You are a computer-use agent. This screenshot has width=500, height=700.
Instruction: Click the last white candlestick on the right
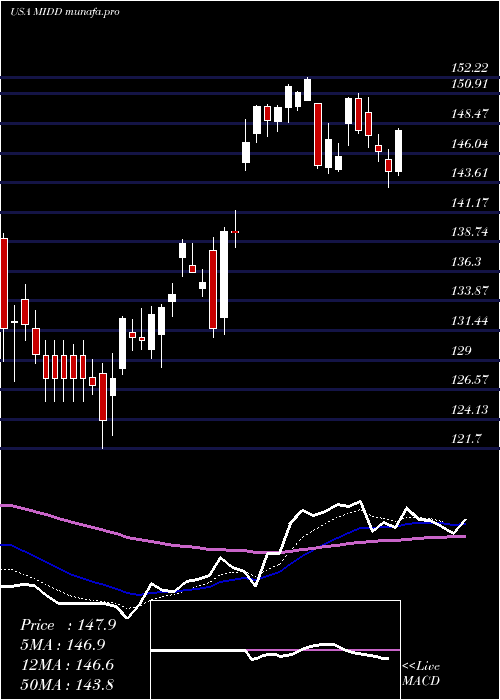point(398,151)
